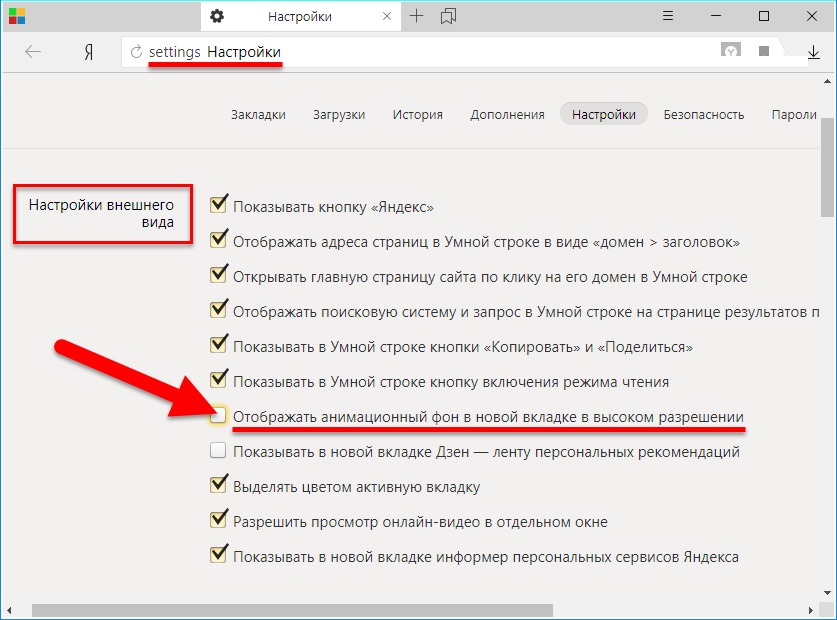This screenshot has height=620, width=837.
Task: Toggle 'Отображать адреса страниц в Умной строке' checkbox
Action: pos(218,240)
